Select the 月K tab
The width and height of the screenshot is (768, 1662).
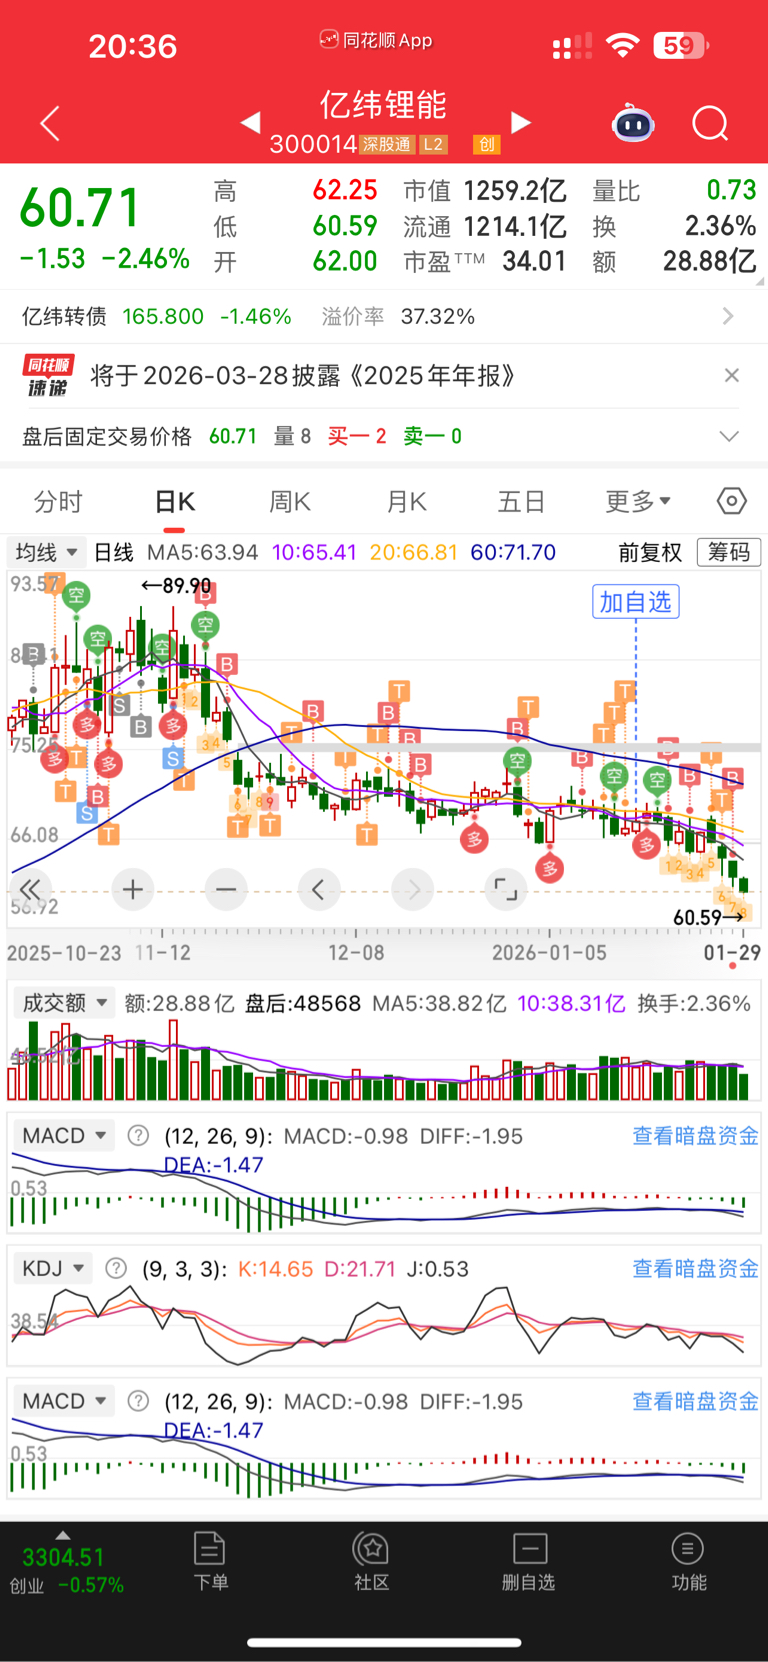[406, 501]
